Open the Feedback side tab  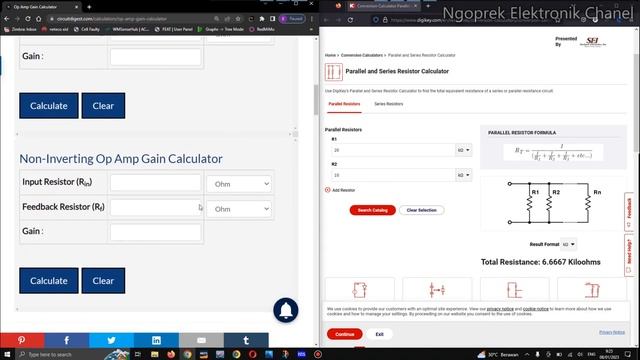(629, 212)
